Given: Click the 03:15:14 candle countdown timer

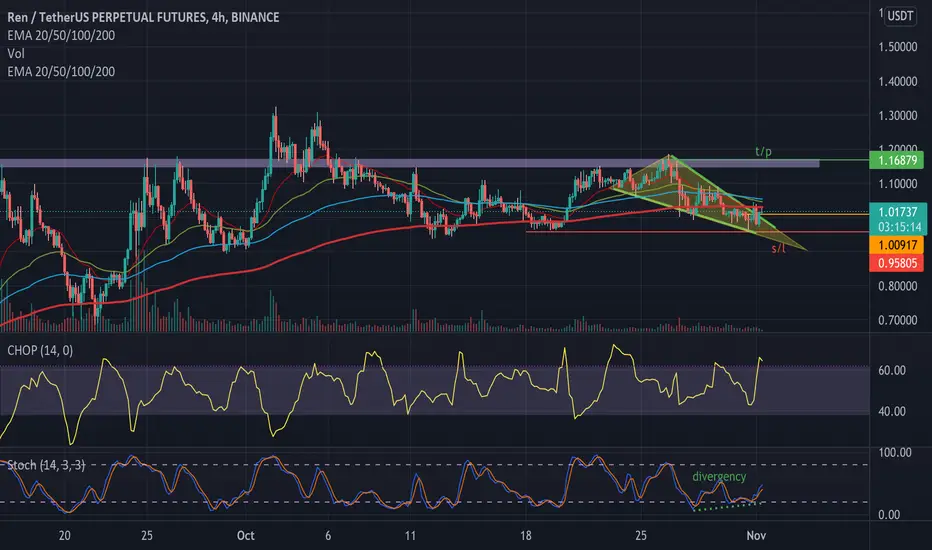Looking at the screenshot, I should pos(900,227).
